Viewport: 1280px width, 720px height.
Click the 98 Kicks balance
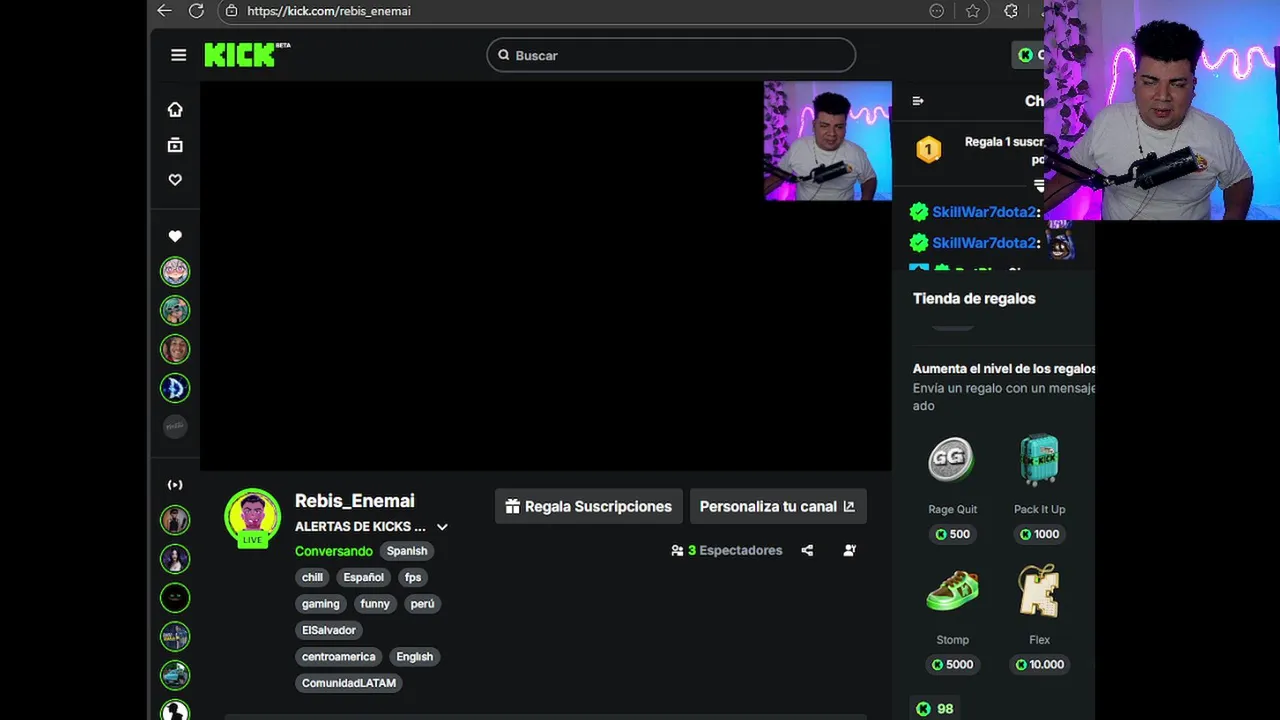click(x=935, y=709)
